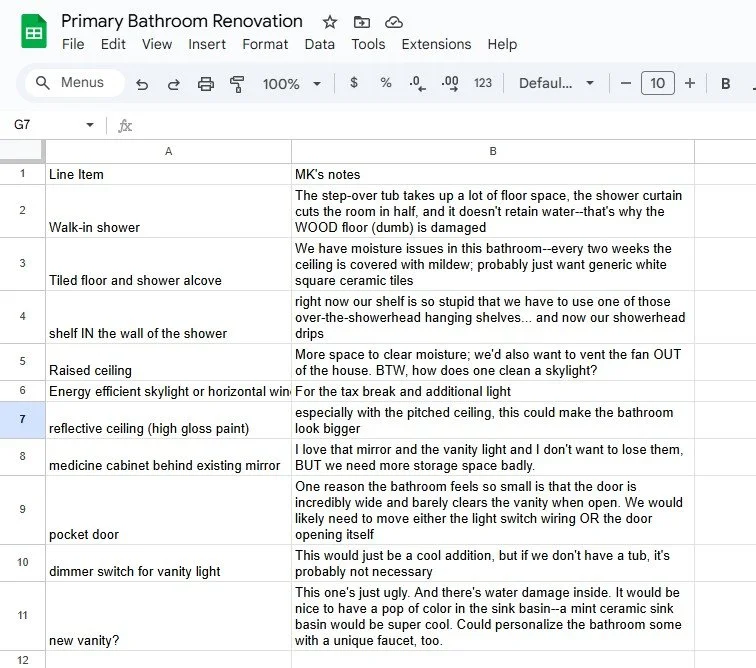Open the Edit menu
Image resolution: width=756 pixels, height=668 pixels.
tap(113, 44)
